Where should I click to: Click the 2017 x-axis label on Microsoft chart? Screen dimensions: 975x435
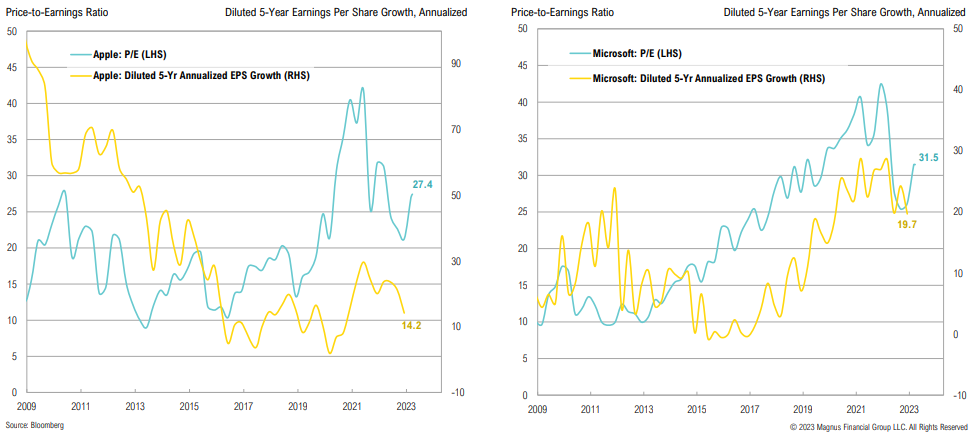pos(749,410)
